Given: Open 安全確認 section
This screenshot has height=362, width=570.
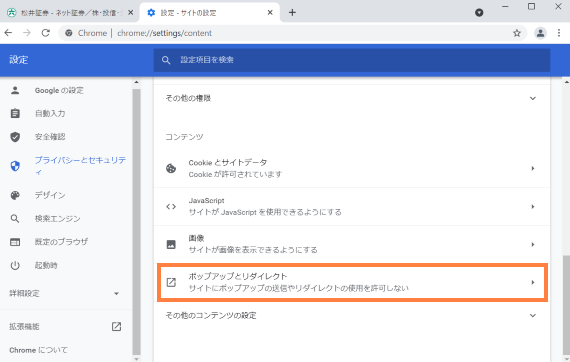Looking at the screenshot, I should tap(50, 137).
